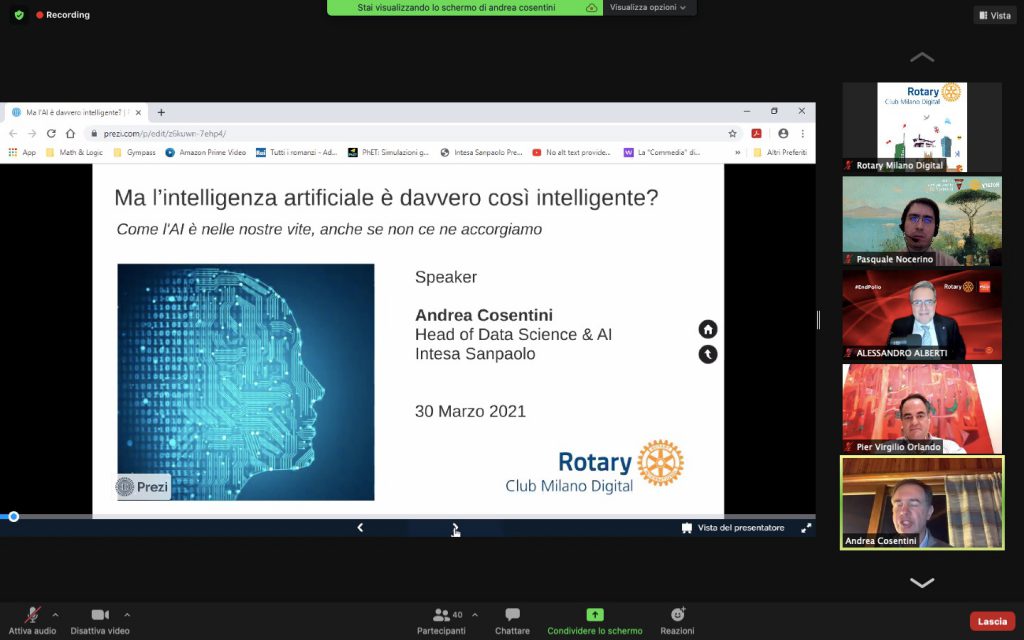Select Pier Virgilio Orlando video thumbnail
Screen dimensions: 1024x640
tap(921, 409)
